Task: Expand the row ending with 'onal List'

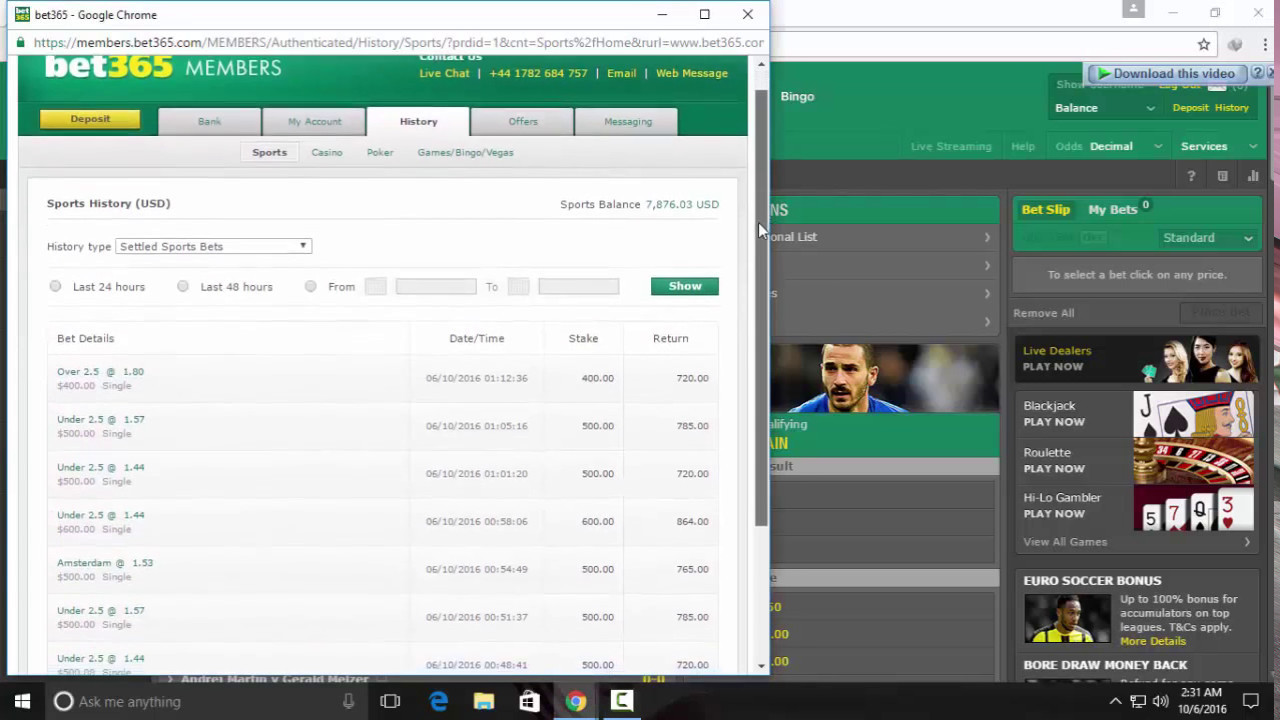Action: (x=883, y=237)
